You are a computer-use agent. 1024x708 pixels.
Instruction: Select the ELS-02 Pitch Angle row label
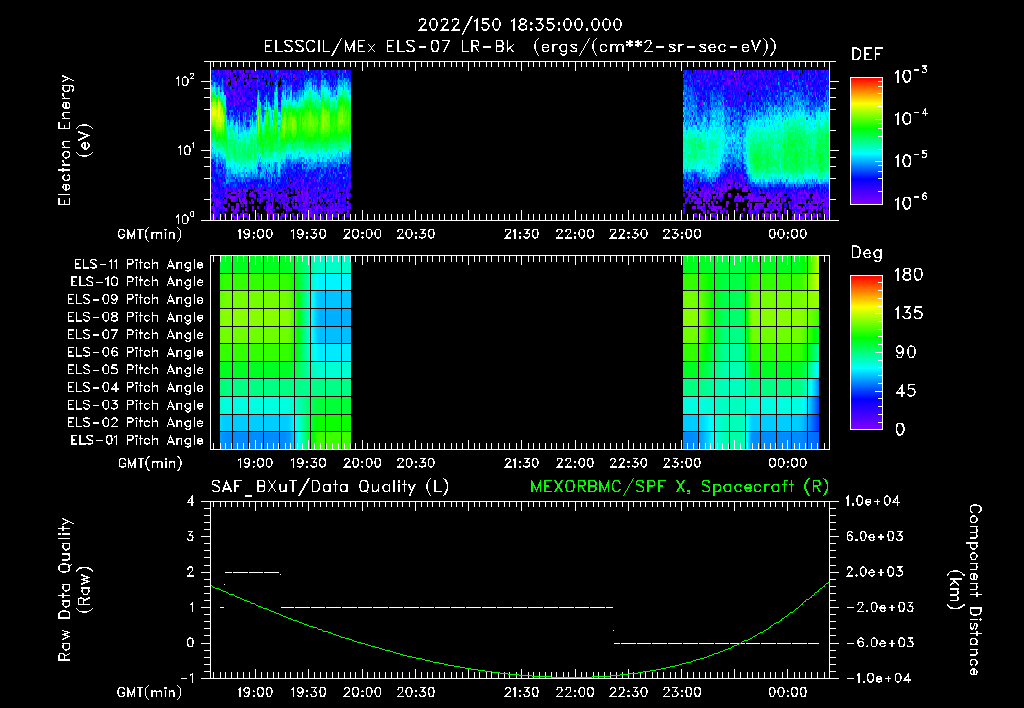click(x=136, y=423)
